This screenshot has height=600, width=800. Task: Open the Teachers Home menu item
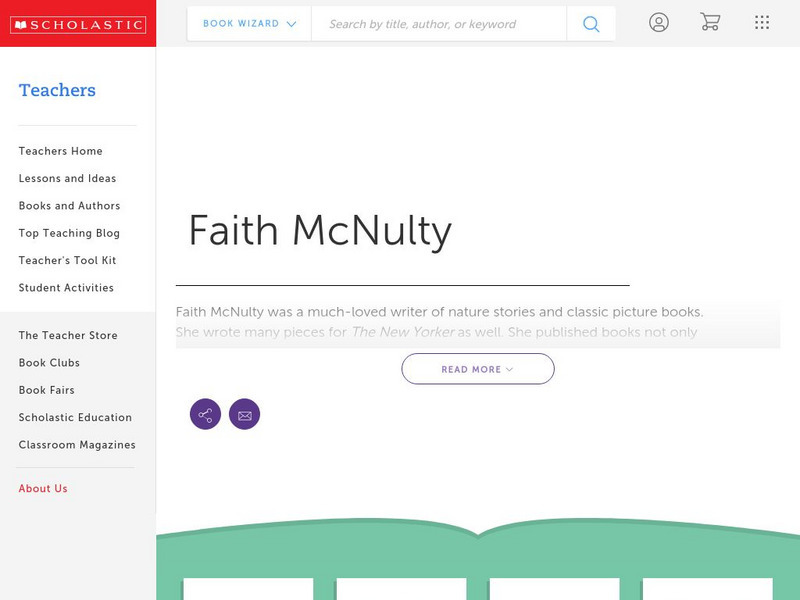point(59,151)
